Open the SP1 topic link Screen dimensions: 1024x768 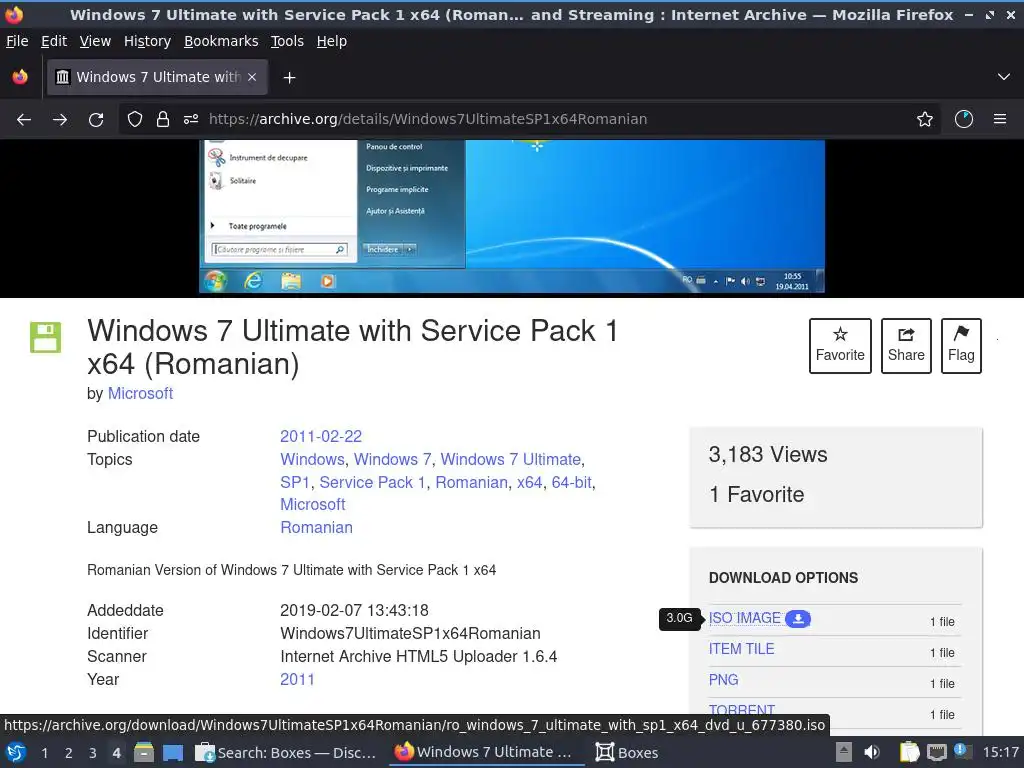(x=295, y=482)
